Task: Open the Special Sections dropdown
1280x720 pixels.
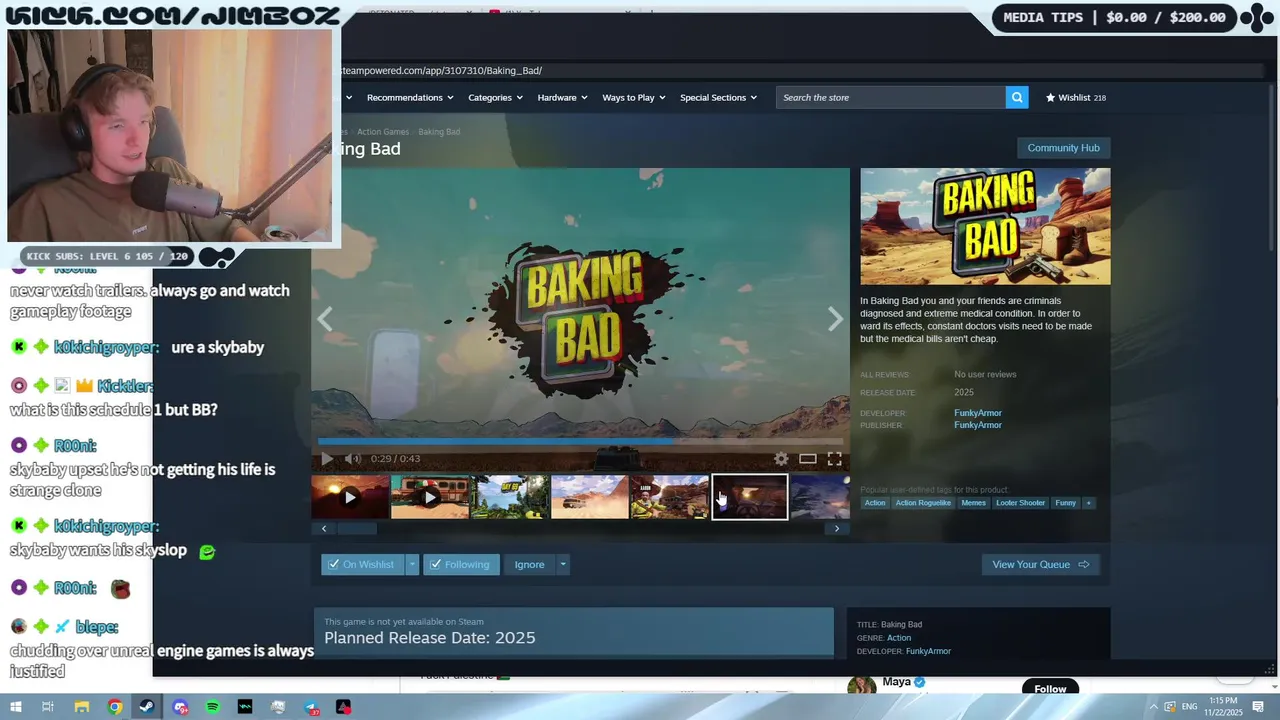Action: click(x=719, y=97)
